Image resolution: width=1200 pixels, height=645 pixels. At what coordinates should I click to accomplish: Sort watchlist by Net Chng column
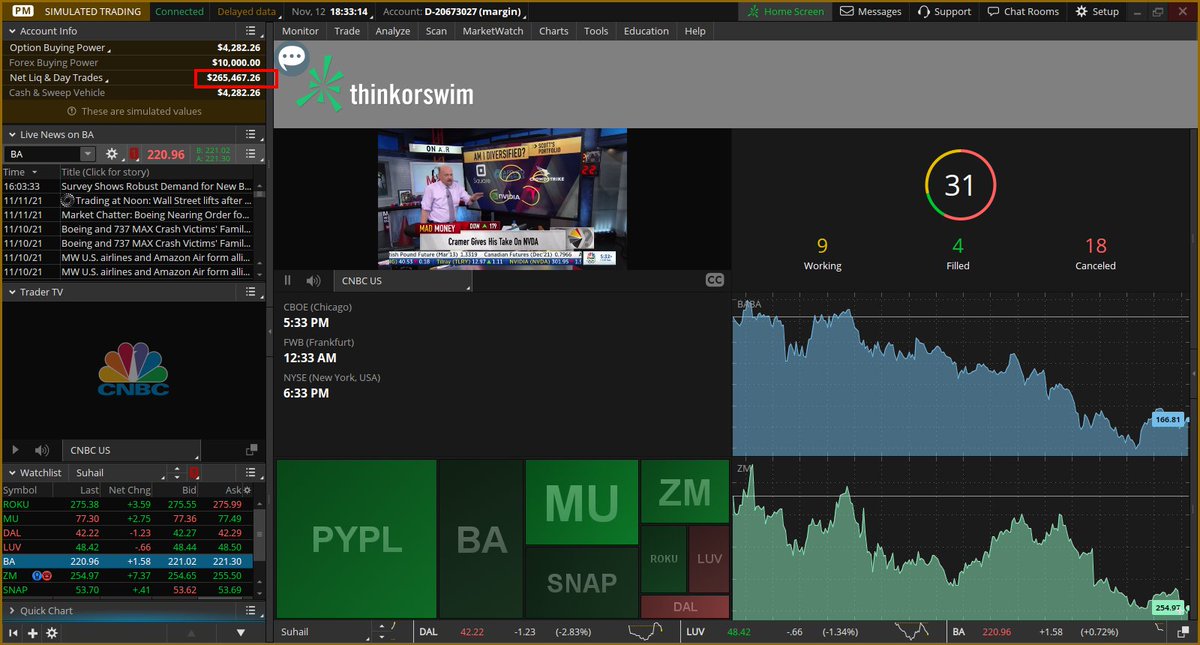pos(129,490)
